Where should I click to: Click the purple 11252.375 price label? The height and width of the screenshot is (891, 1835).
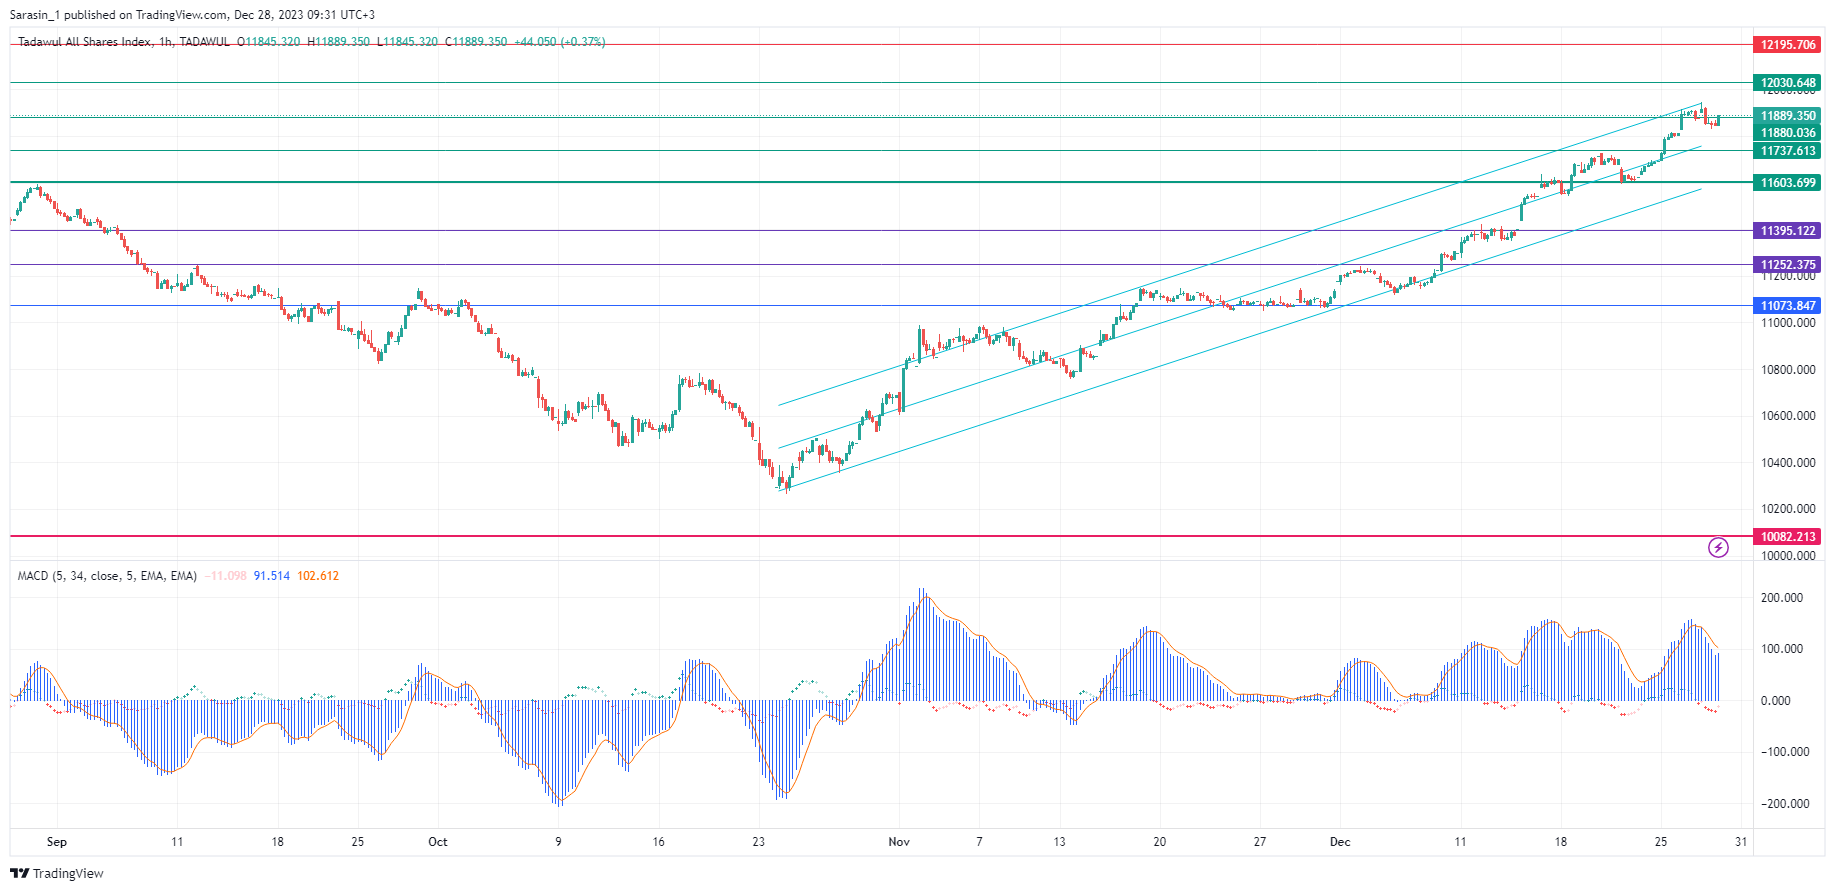tap(1788, 265)
